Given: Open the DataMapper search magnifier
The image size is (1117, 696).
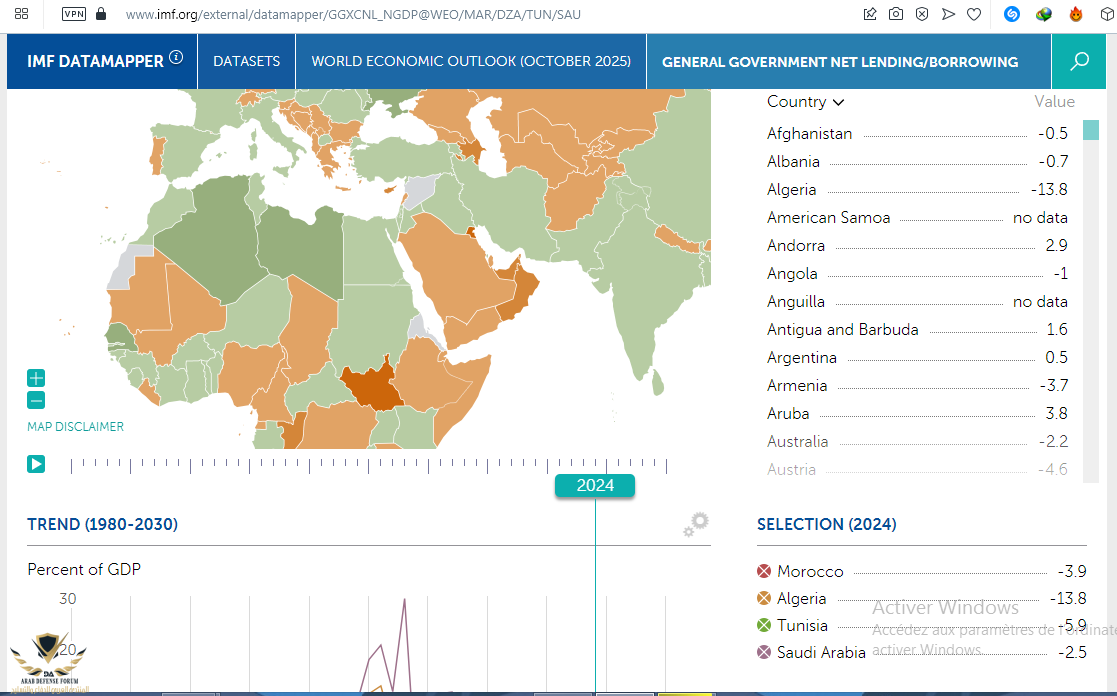Looking at the screenshot, I should (x=1079, y=62).
